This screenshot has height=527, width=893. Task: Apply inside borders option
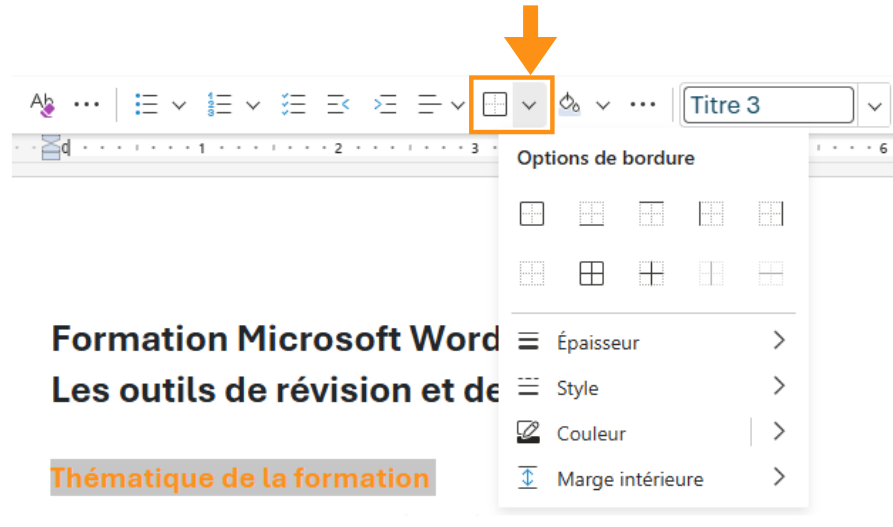coord(652,273)
